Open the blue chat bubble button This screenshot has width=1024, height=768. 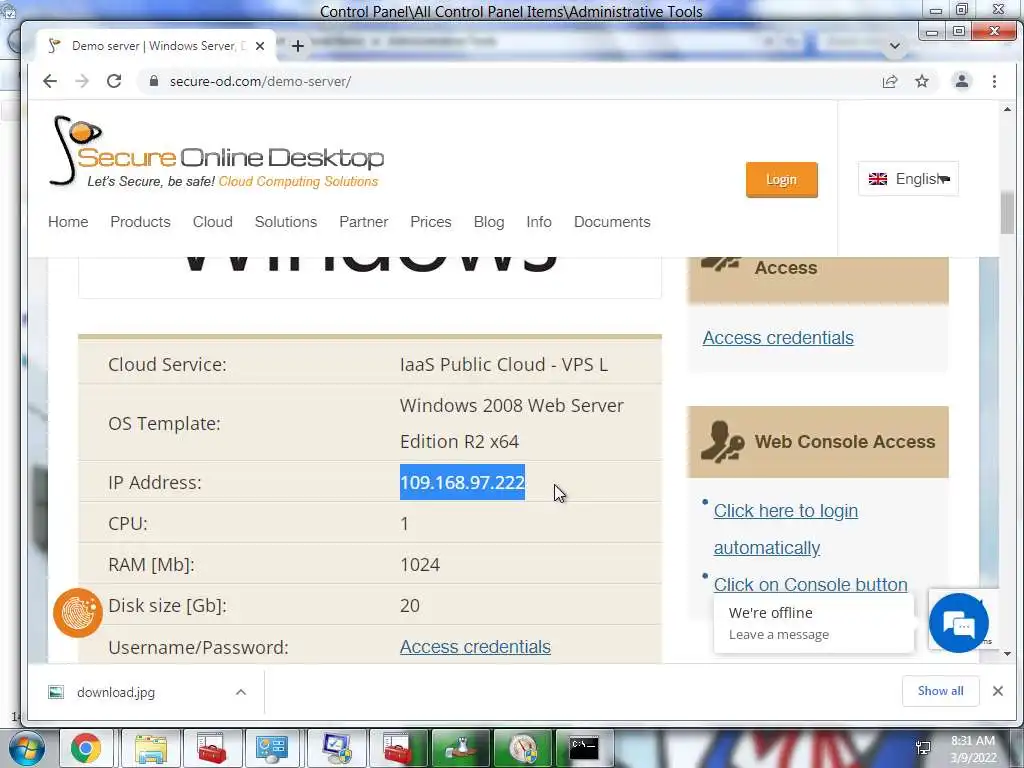(959, 623)
